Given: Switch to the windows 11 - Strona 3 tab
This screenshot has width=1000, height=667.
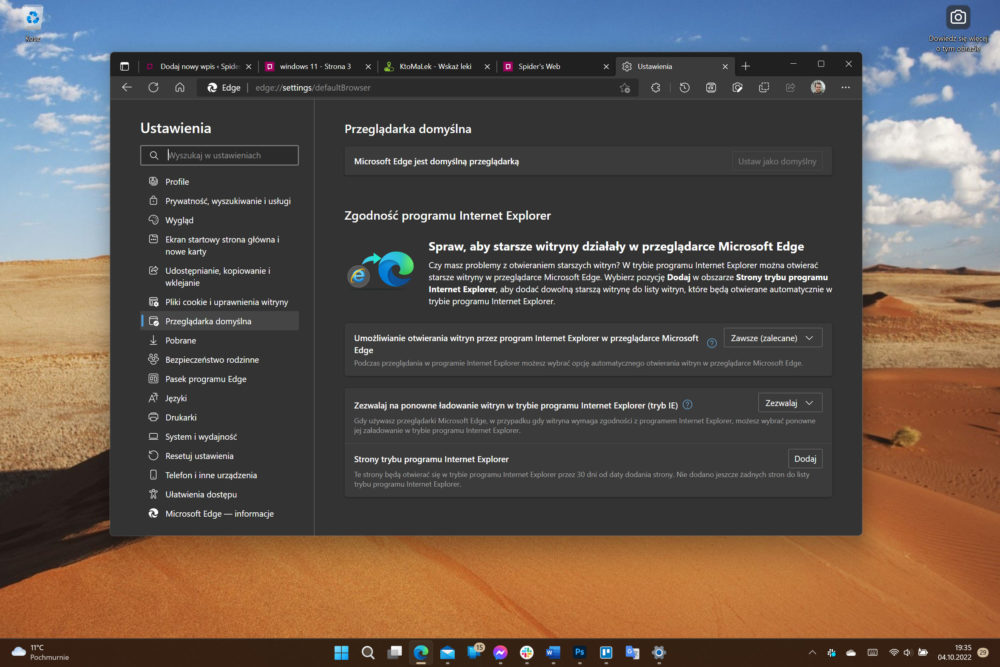Looking at the screenshot, I should (316, 66).
